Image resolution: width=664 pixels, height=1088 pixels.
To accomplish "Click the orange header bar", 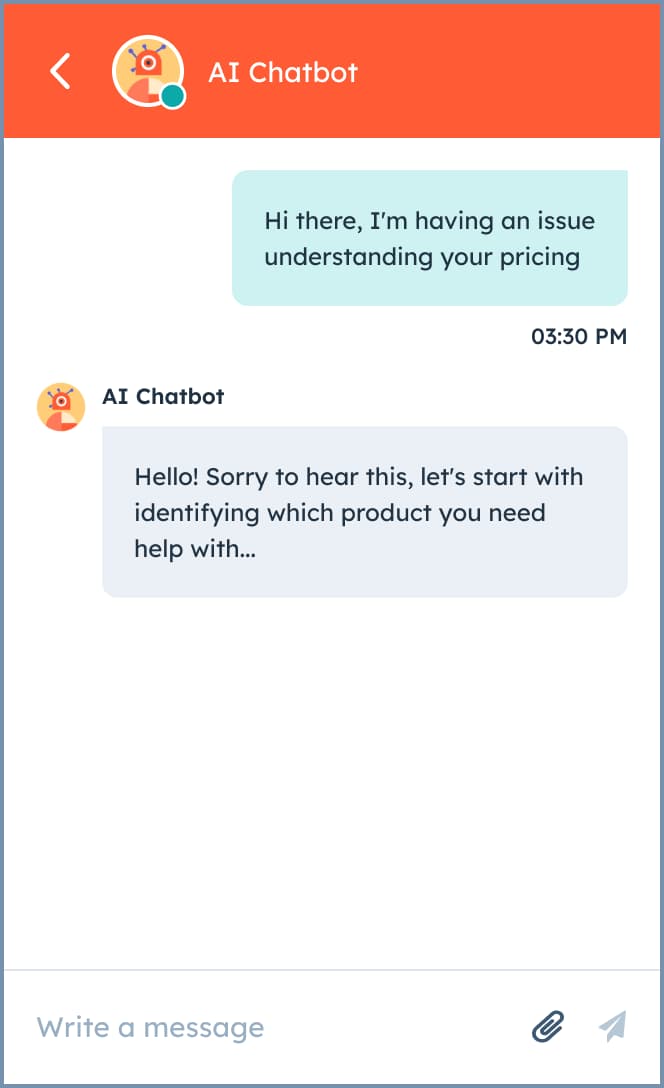I will click(x=450, y=71).
